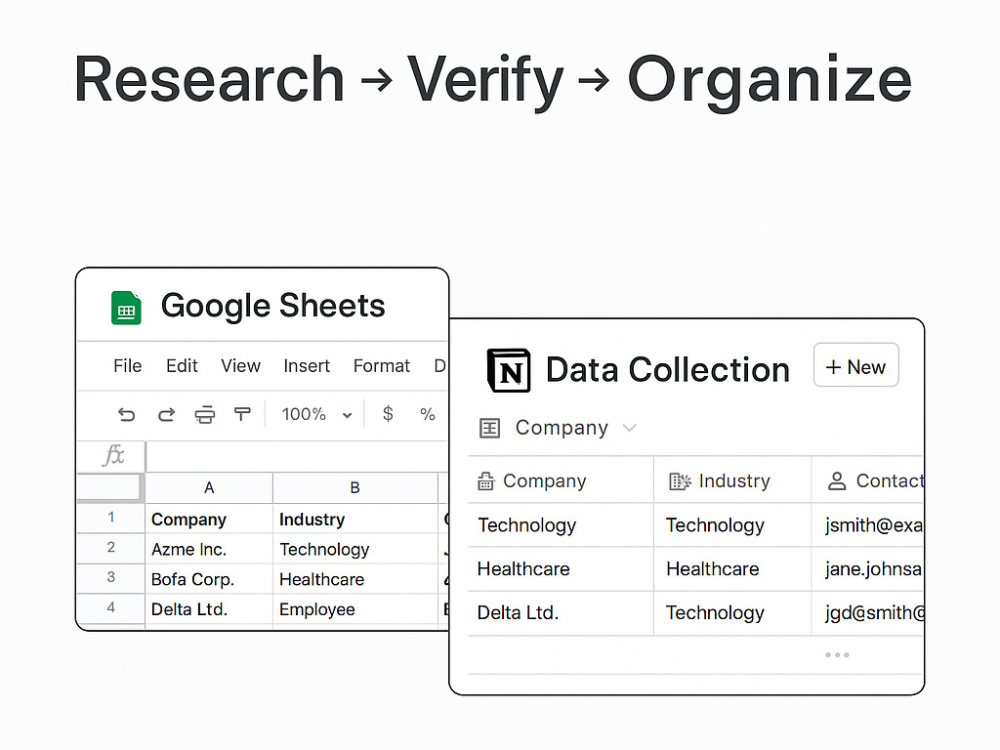
Task: Select column A header in Sheets
Action: pos(209,488)
